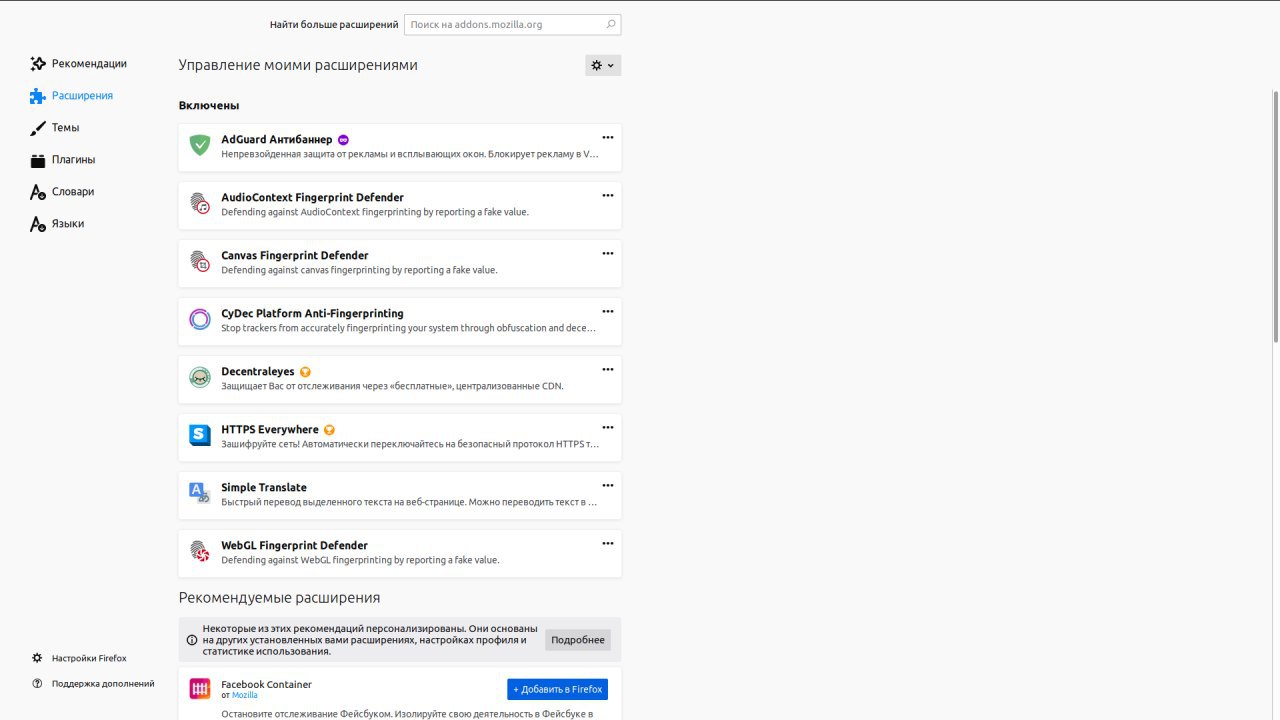
Task: Click the Canvas Fingerprint Defender icon
Action: pos(200,261)
